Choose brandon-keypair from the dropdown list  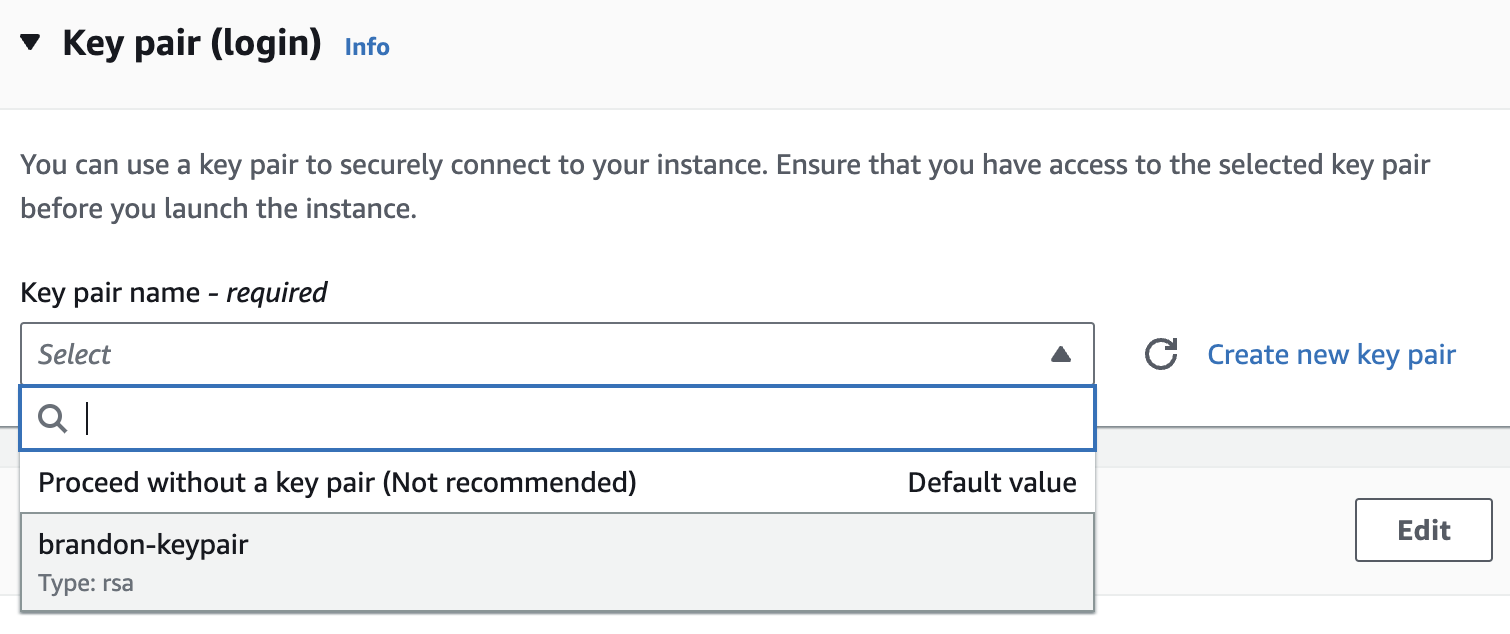(557, 562)
